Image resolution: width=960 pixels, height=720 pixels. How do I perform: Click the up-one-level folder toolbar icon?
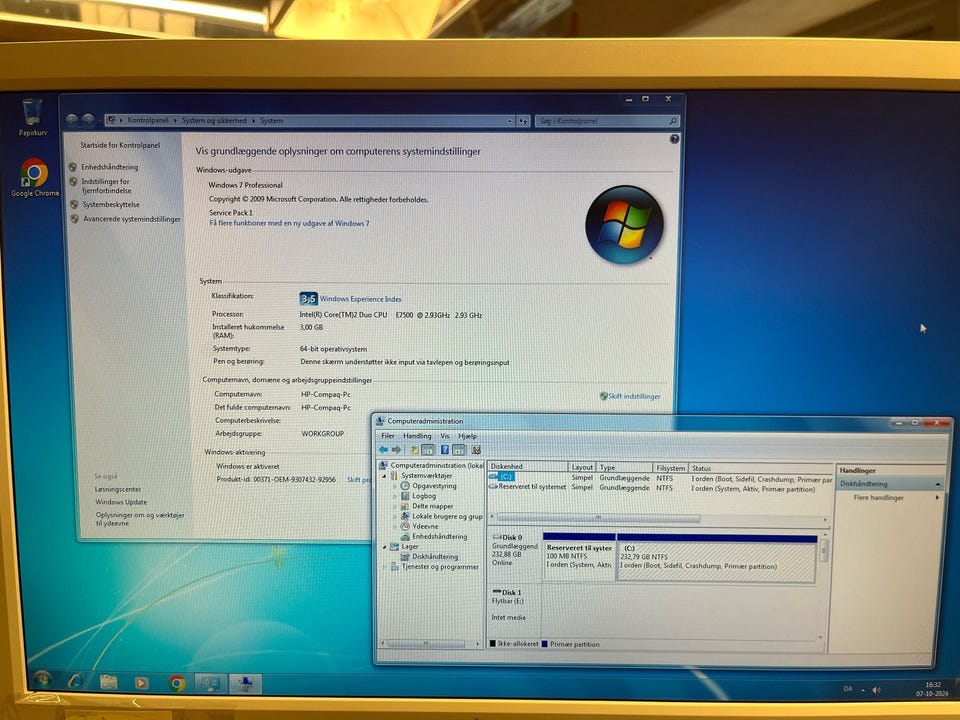point(414,449)
